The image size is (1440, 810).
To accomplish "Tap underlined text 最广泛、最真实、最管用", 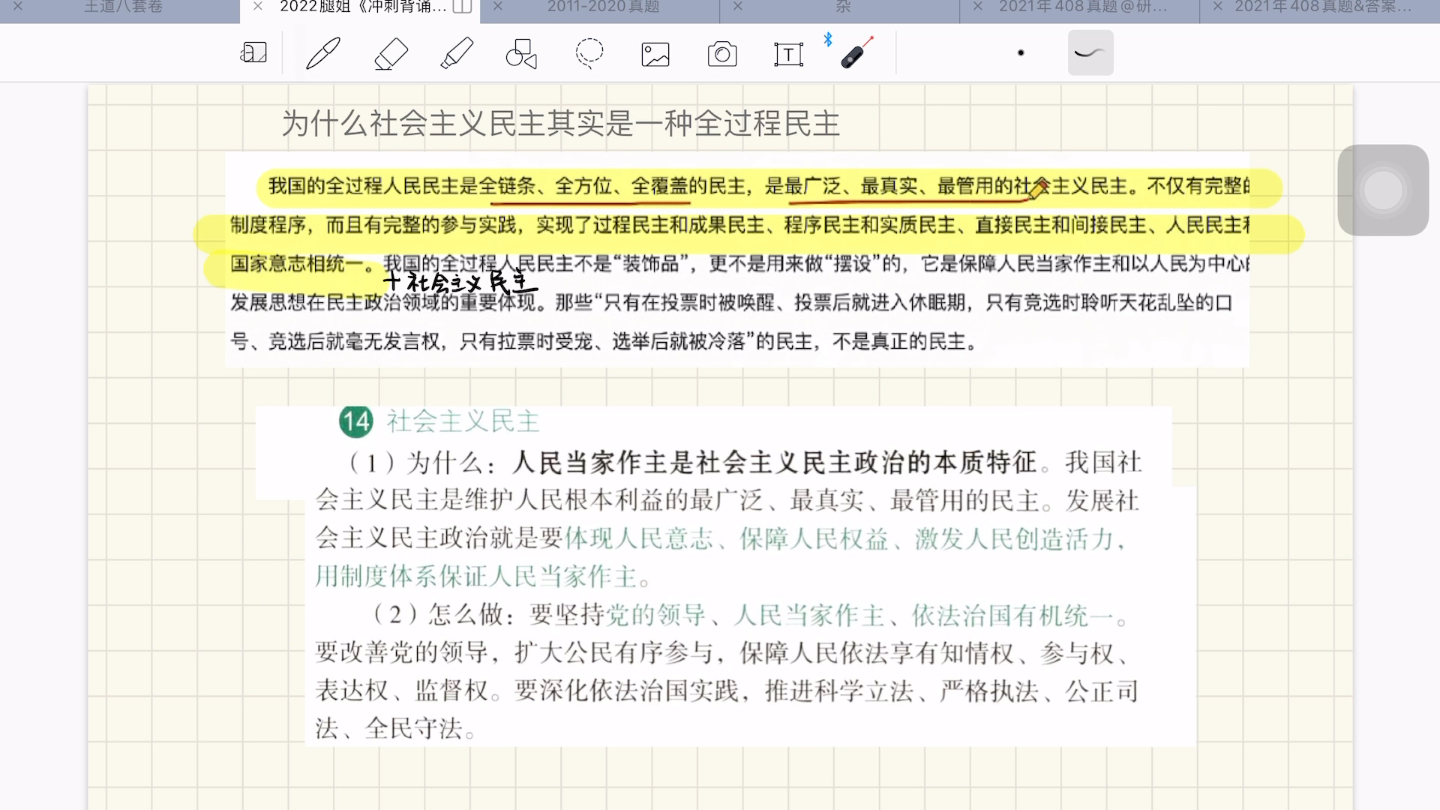I will tap(889, 186).
